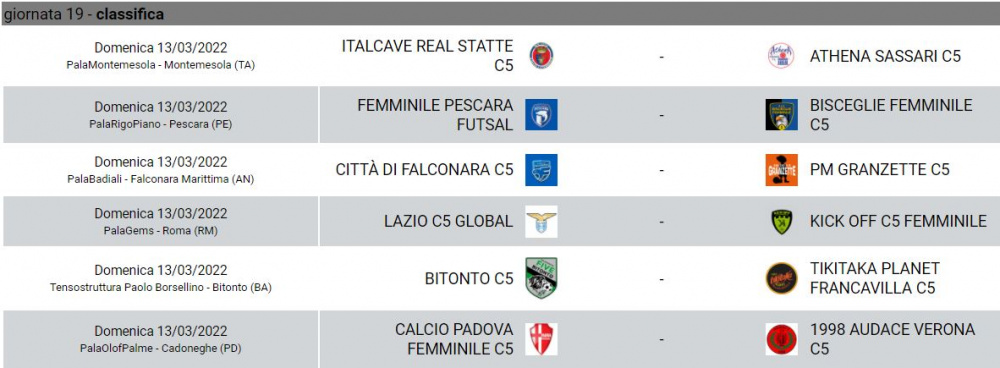Open the Femminile Pescara Futsal logo

[541, 115]
